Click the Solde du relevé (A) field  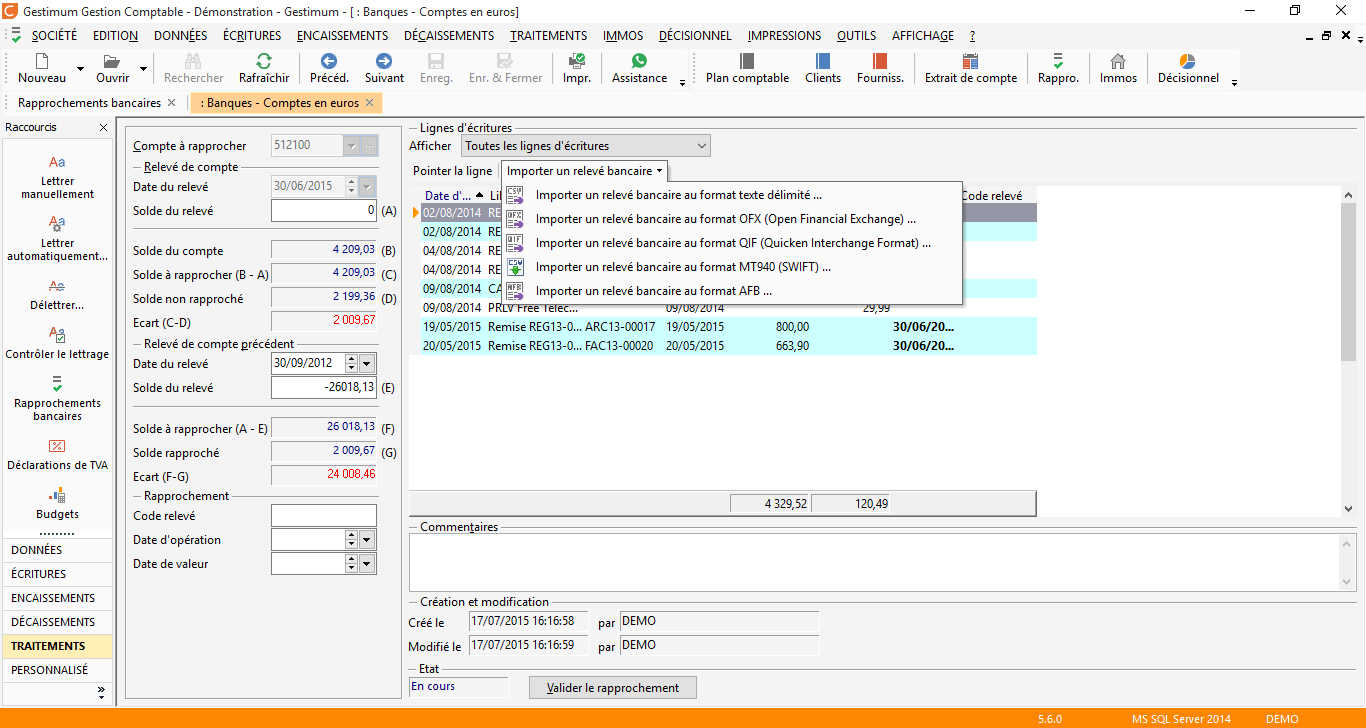coord(324,211)
